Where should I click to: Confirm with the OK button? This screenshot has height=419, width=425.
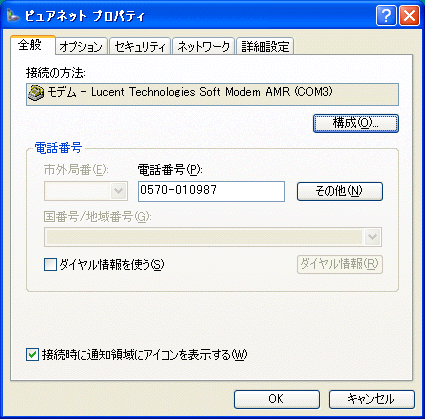[x=277, y=399]
